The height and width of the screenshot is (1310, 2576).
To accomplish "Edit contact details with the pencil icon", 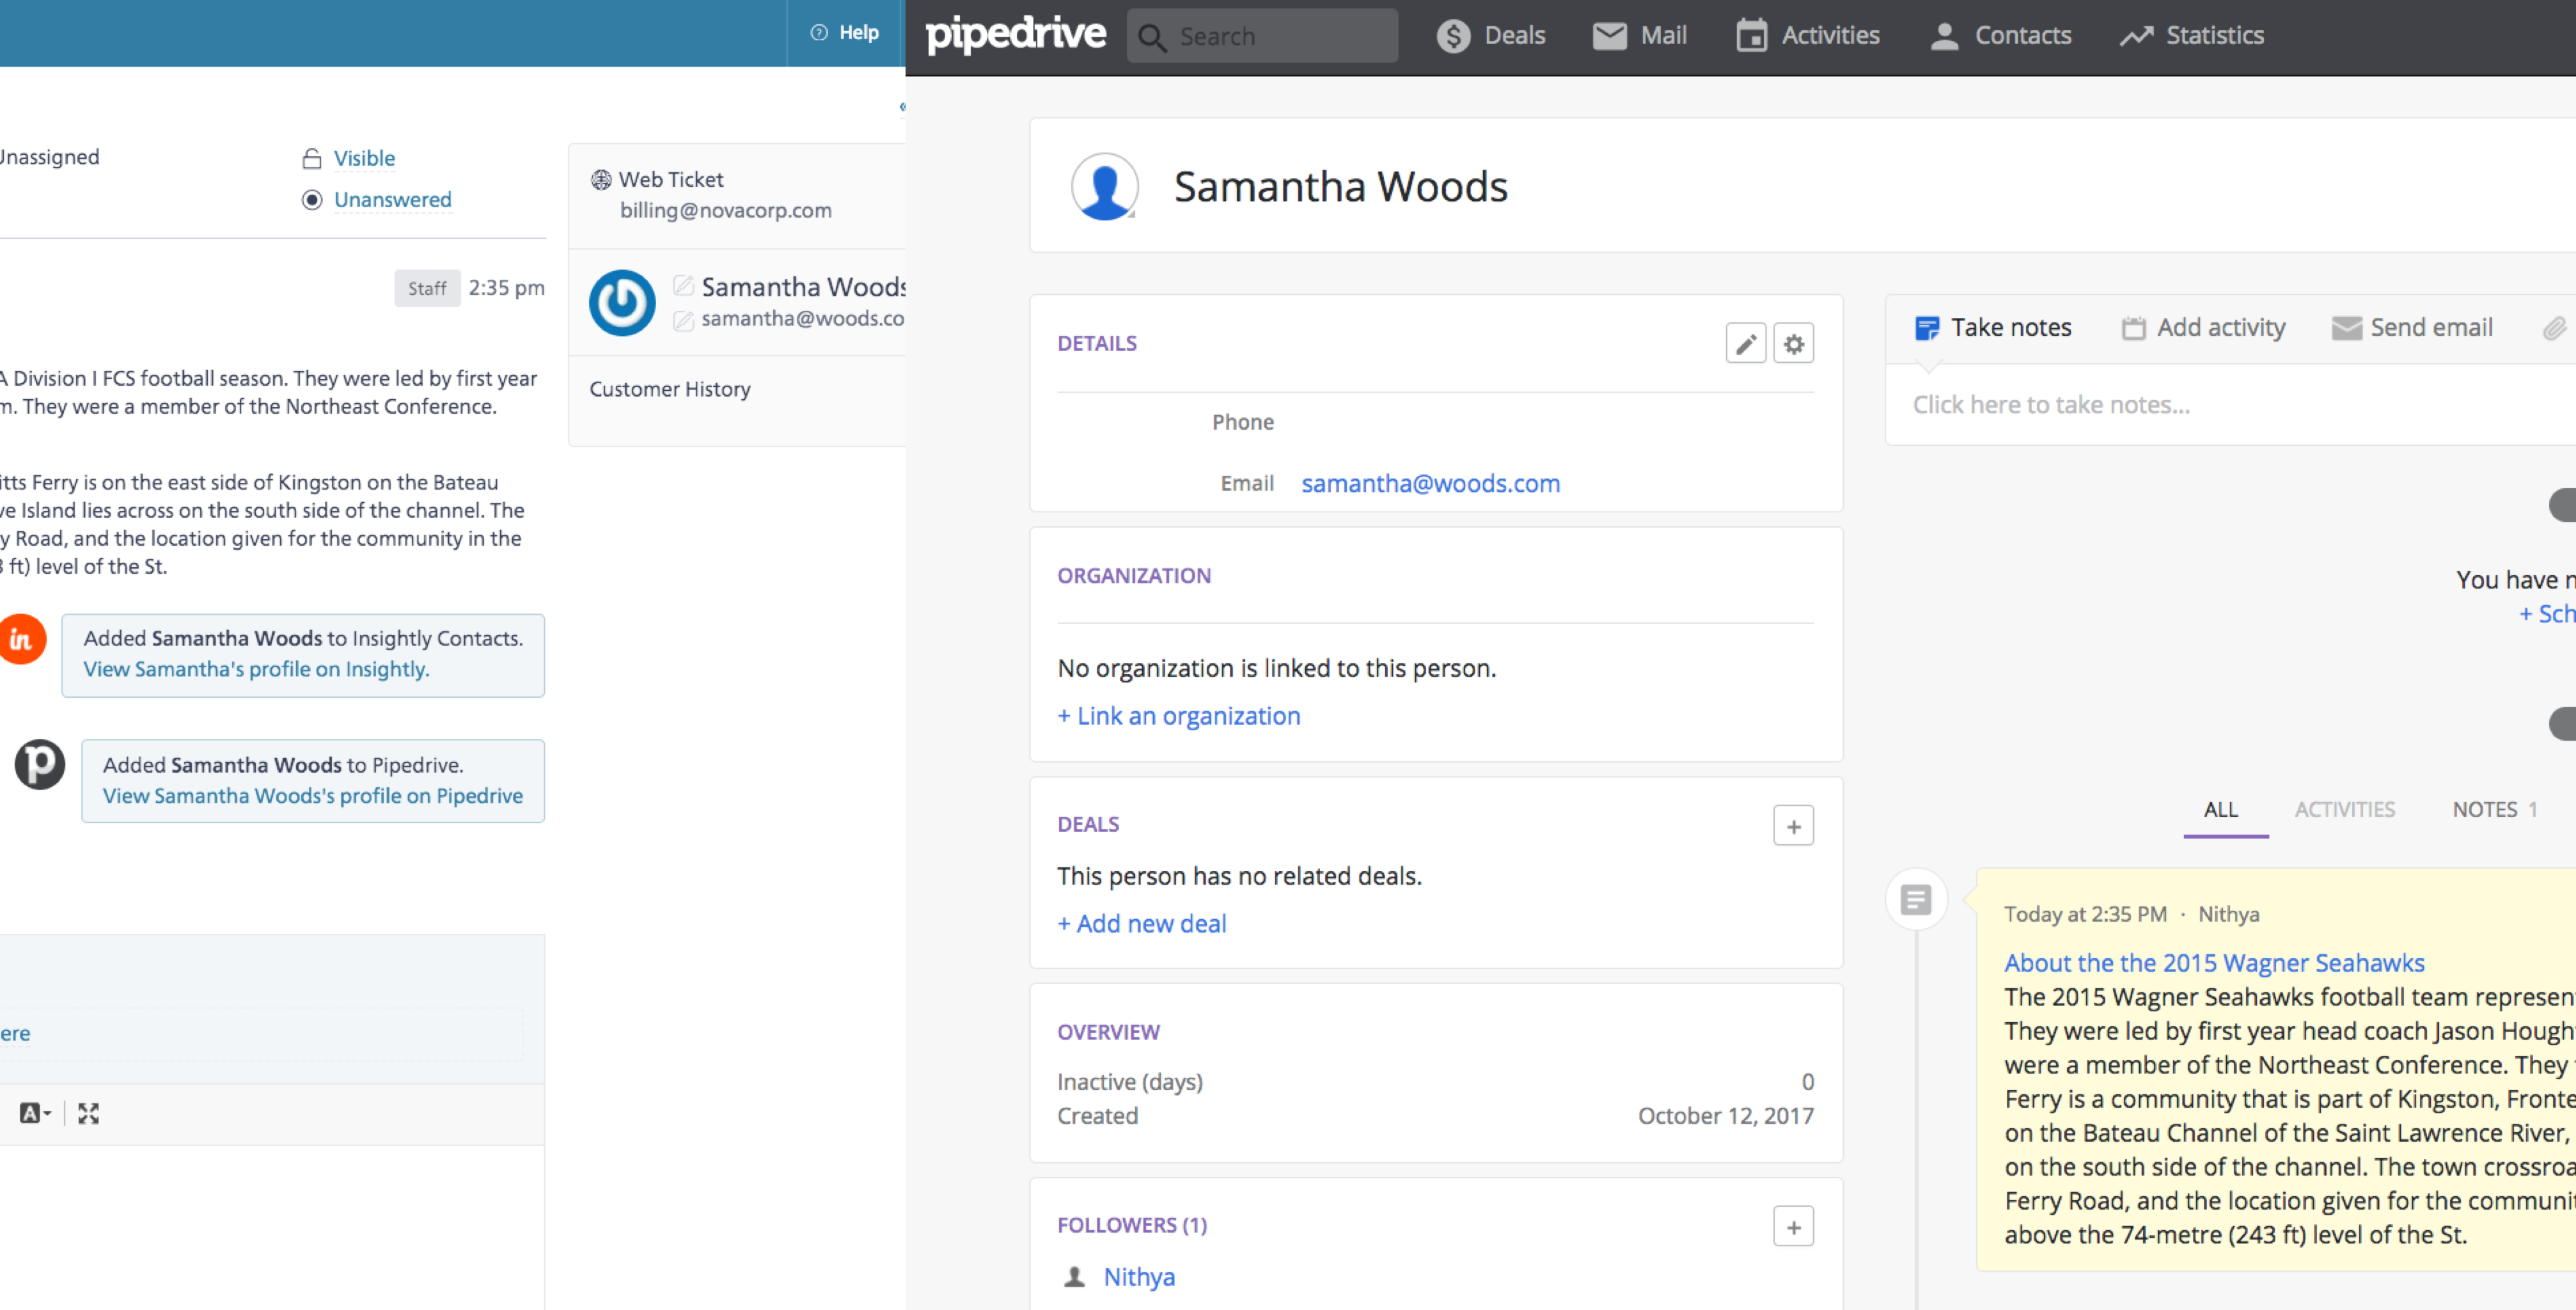I will pos(1746,343).
